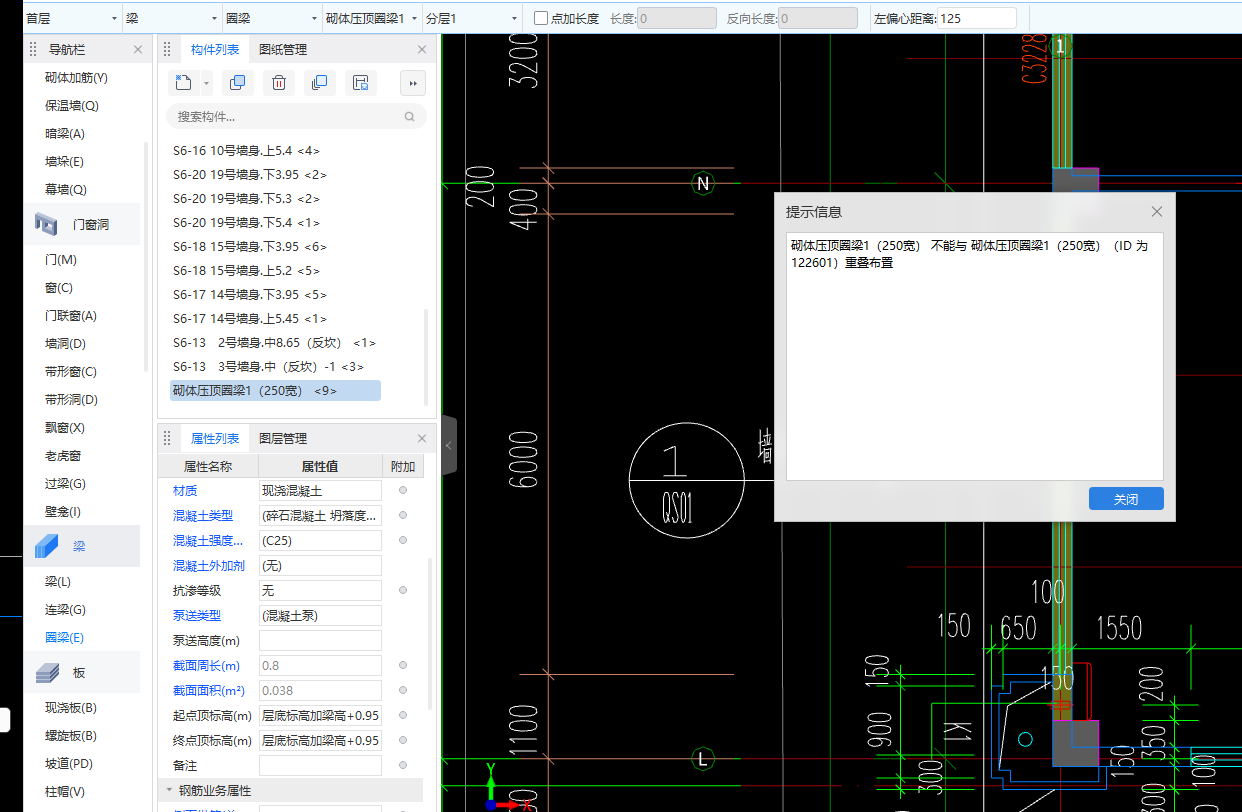Click the new component icon
This screenshot has width=1242, height=812.
(182, 83)
